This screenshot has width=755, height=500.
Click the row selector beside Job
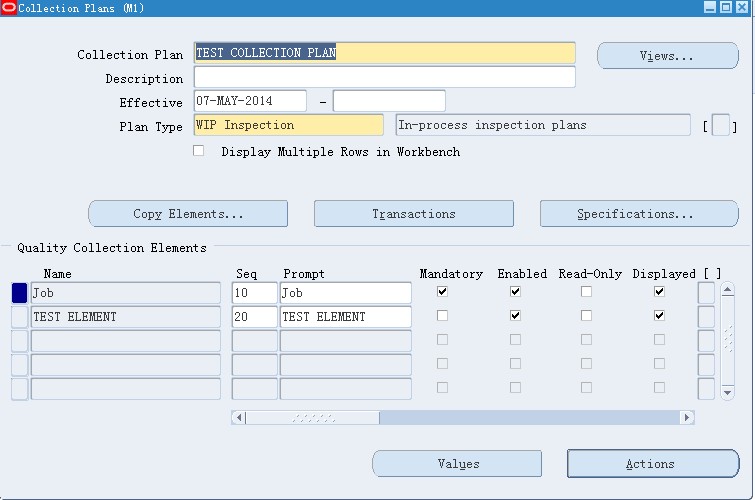(19, 293)
